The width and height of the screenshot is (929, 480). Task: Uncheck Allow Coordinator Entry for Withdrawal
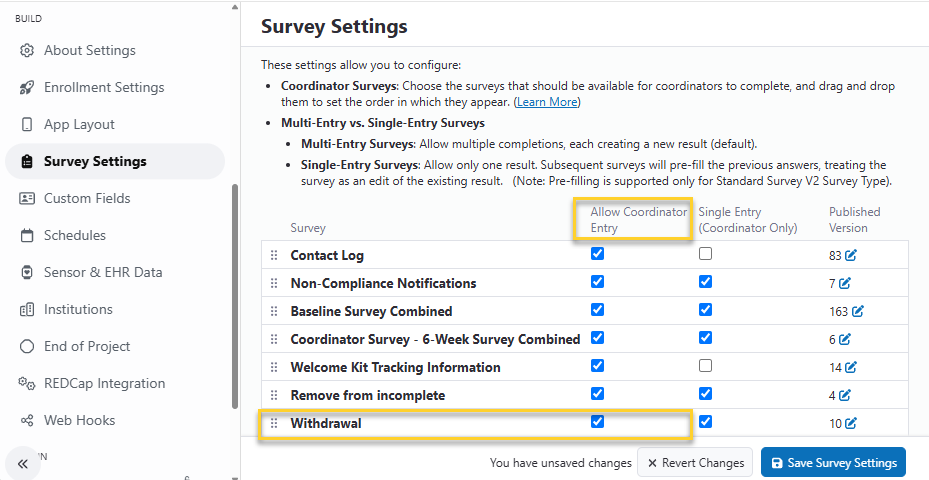point(597,421)
